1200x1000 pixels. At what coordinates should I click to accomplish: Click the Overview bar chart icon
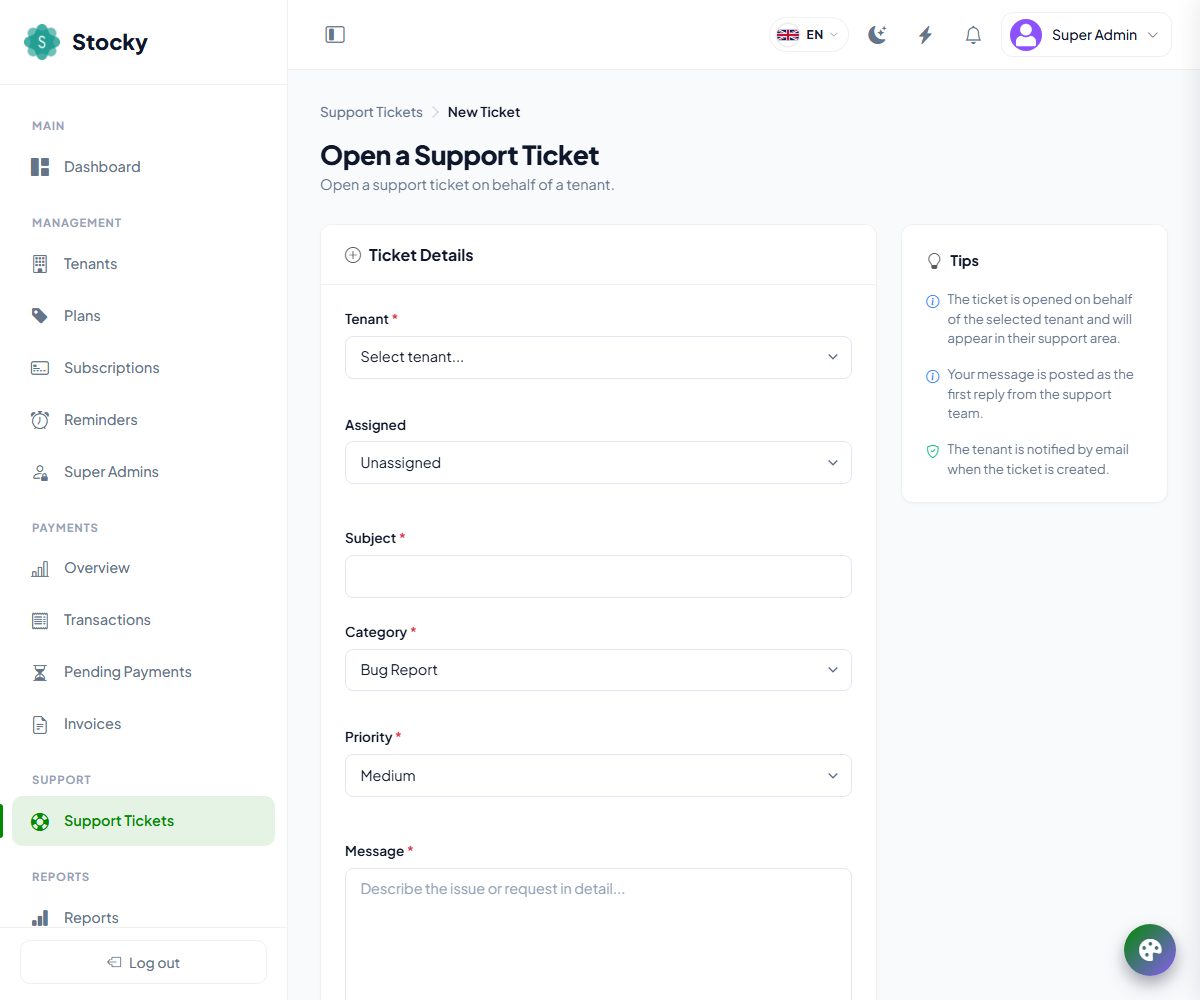40,568
